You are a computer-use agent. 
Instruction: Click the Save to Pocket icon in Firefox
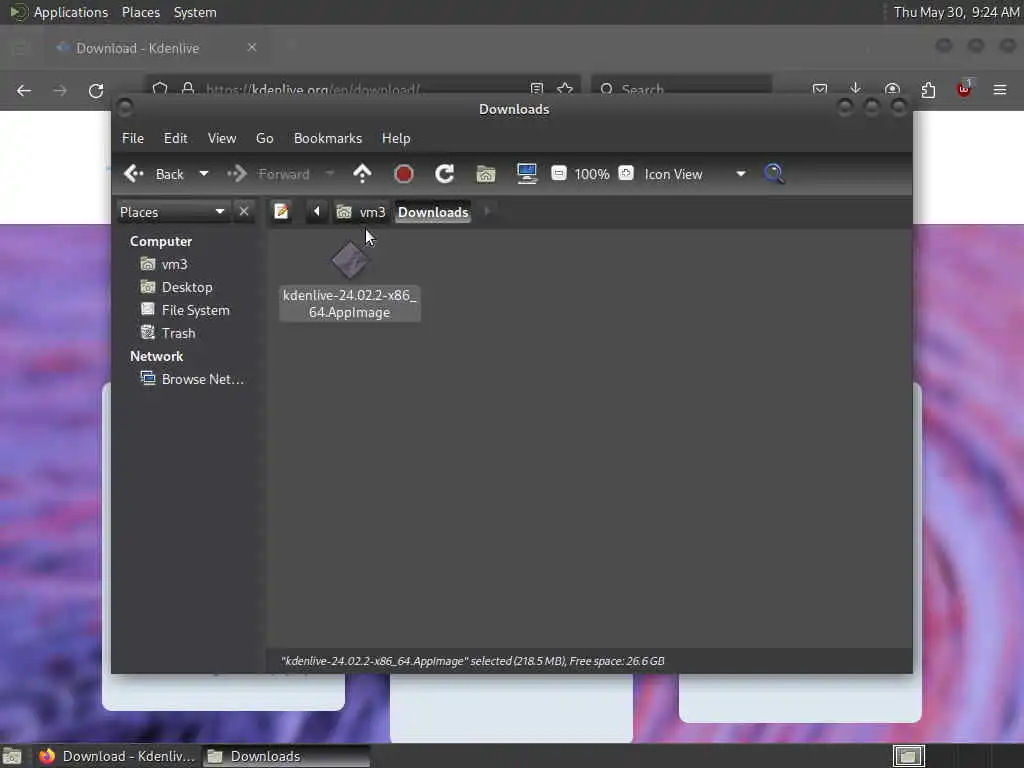click(x=820, y=89)
